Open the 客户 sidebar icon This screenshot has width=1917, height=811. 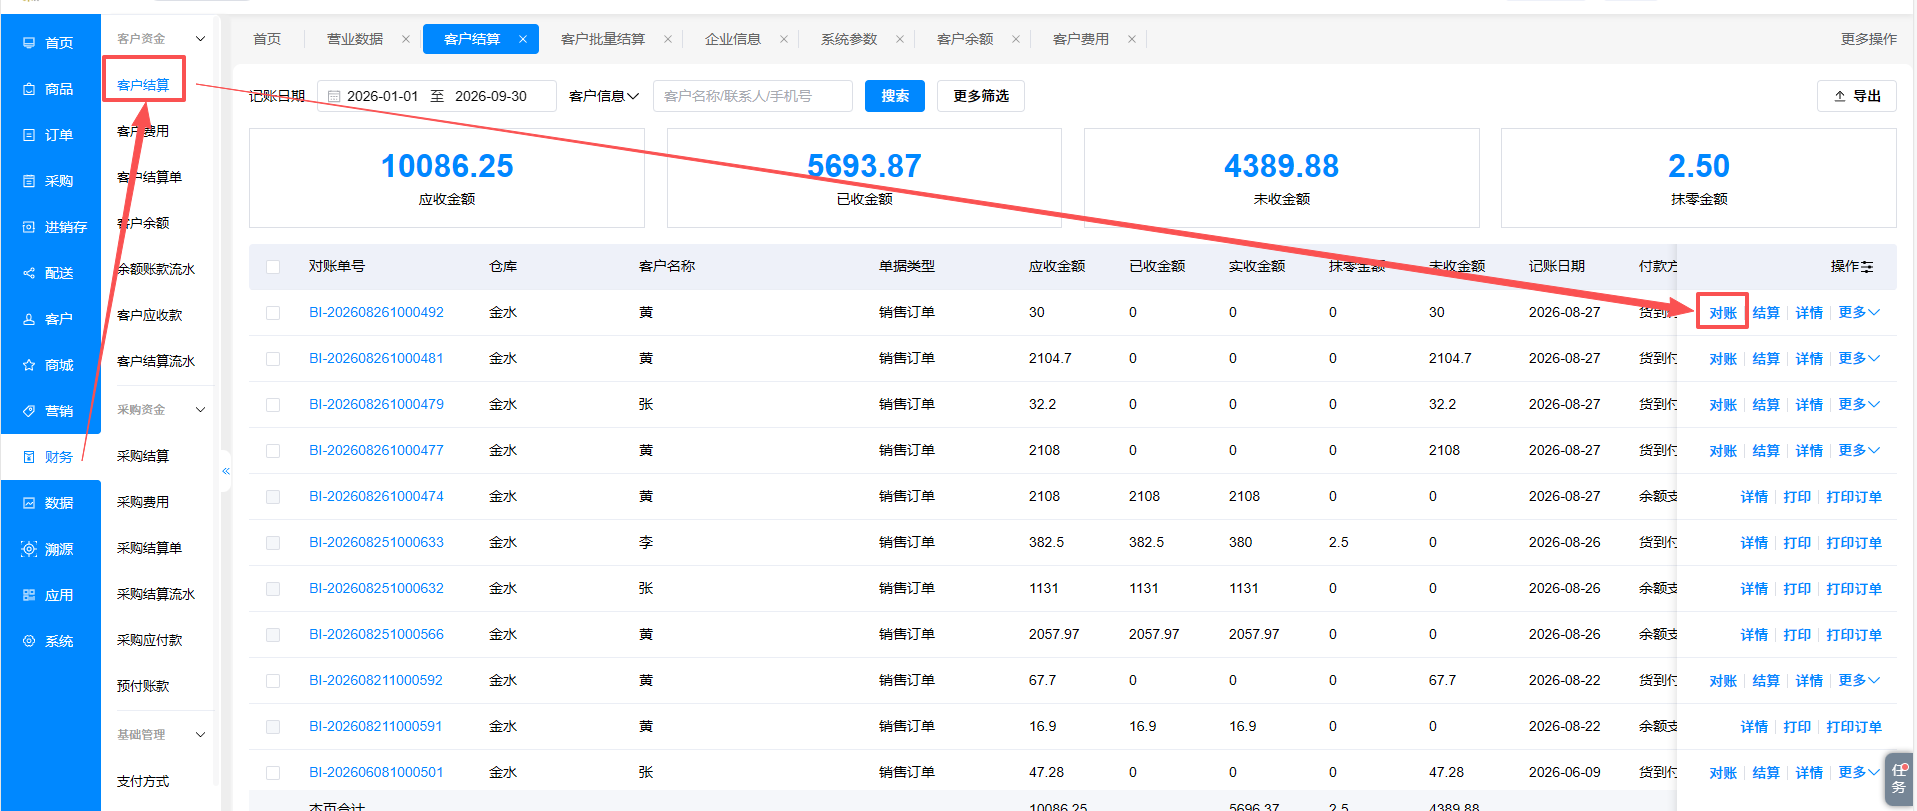coord(29,319)
